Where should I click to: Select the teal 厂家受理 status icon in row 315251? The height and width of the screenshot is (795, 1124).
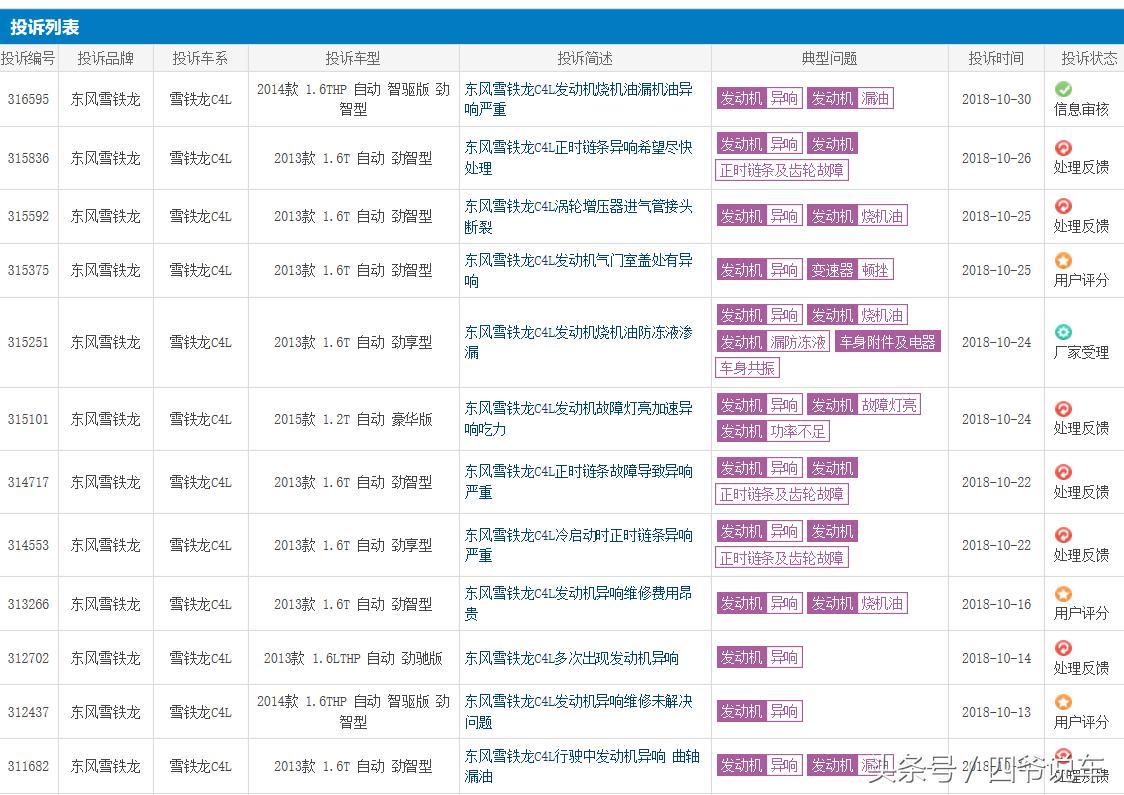point(1063,332)
